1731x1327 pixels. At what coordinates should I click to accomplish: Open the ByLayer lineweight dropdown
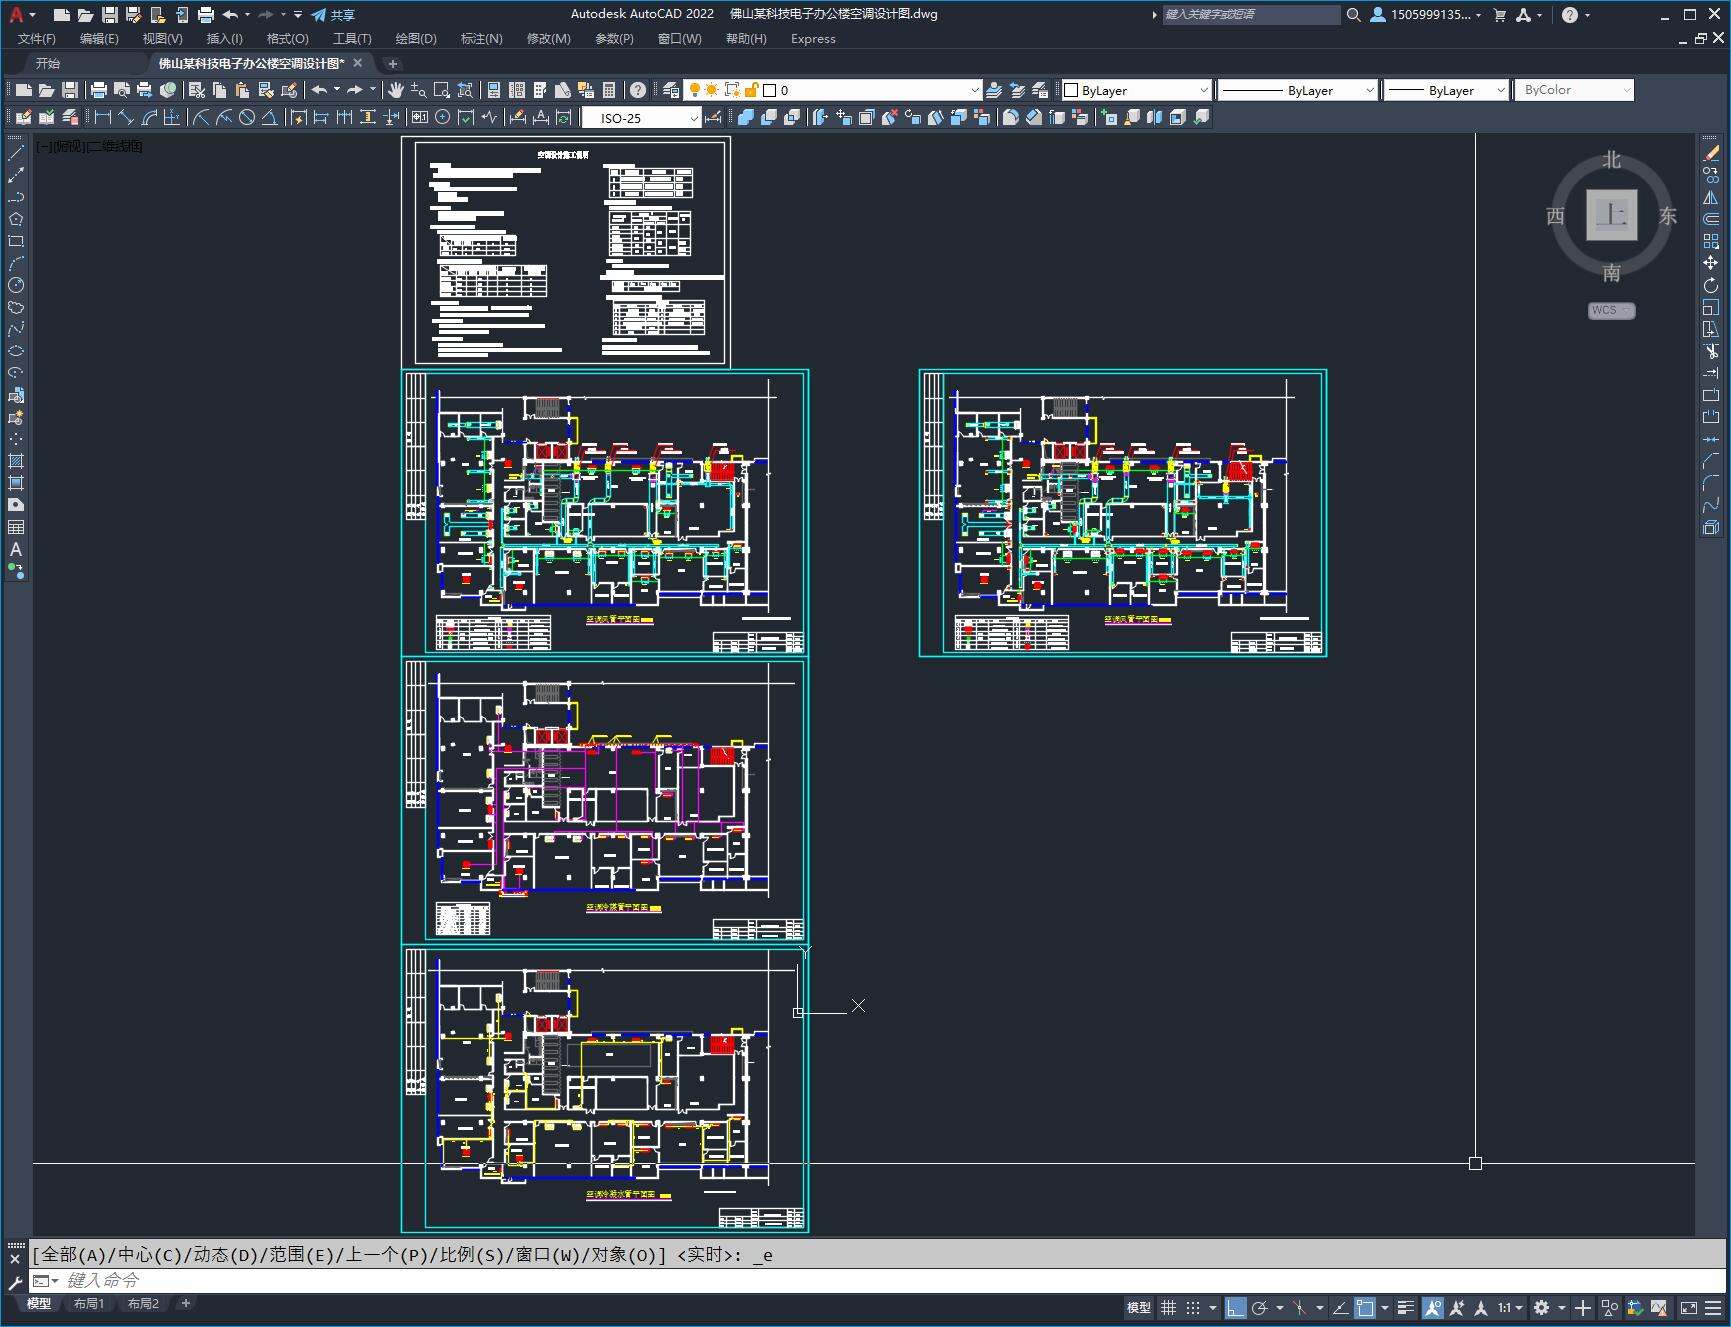1446,90
